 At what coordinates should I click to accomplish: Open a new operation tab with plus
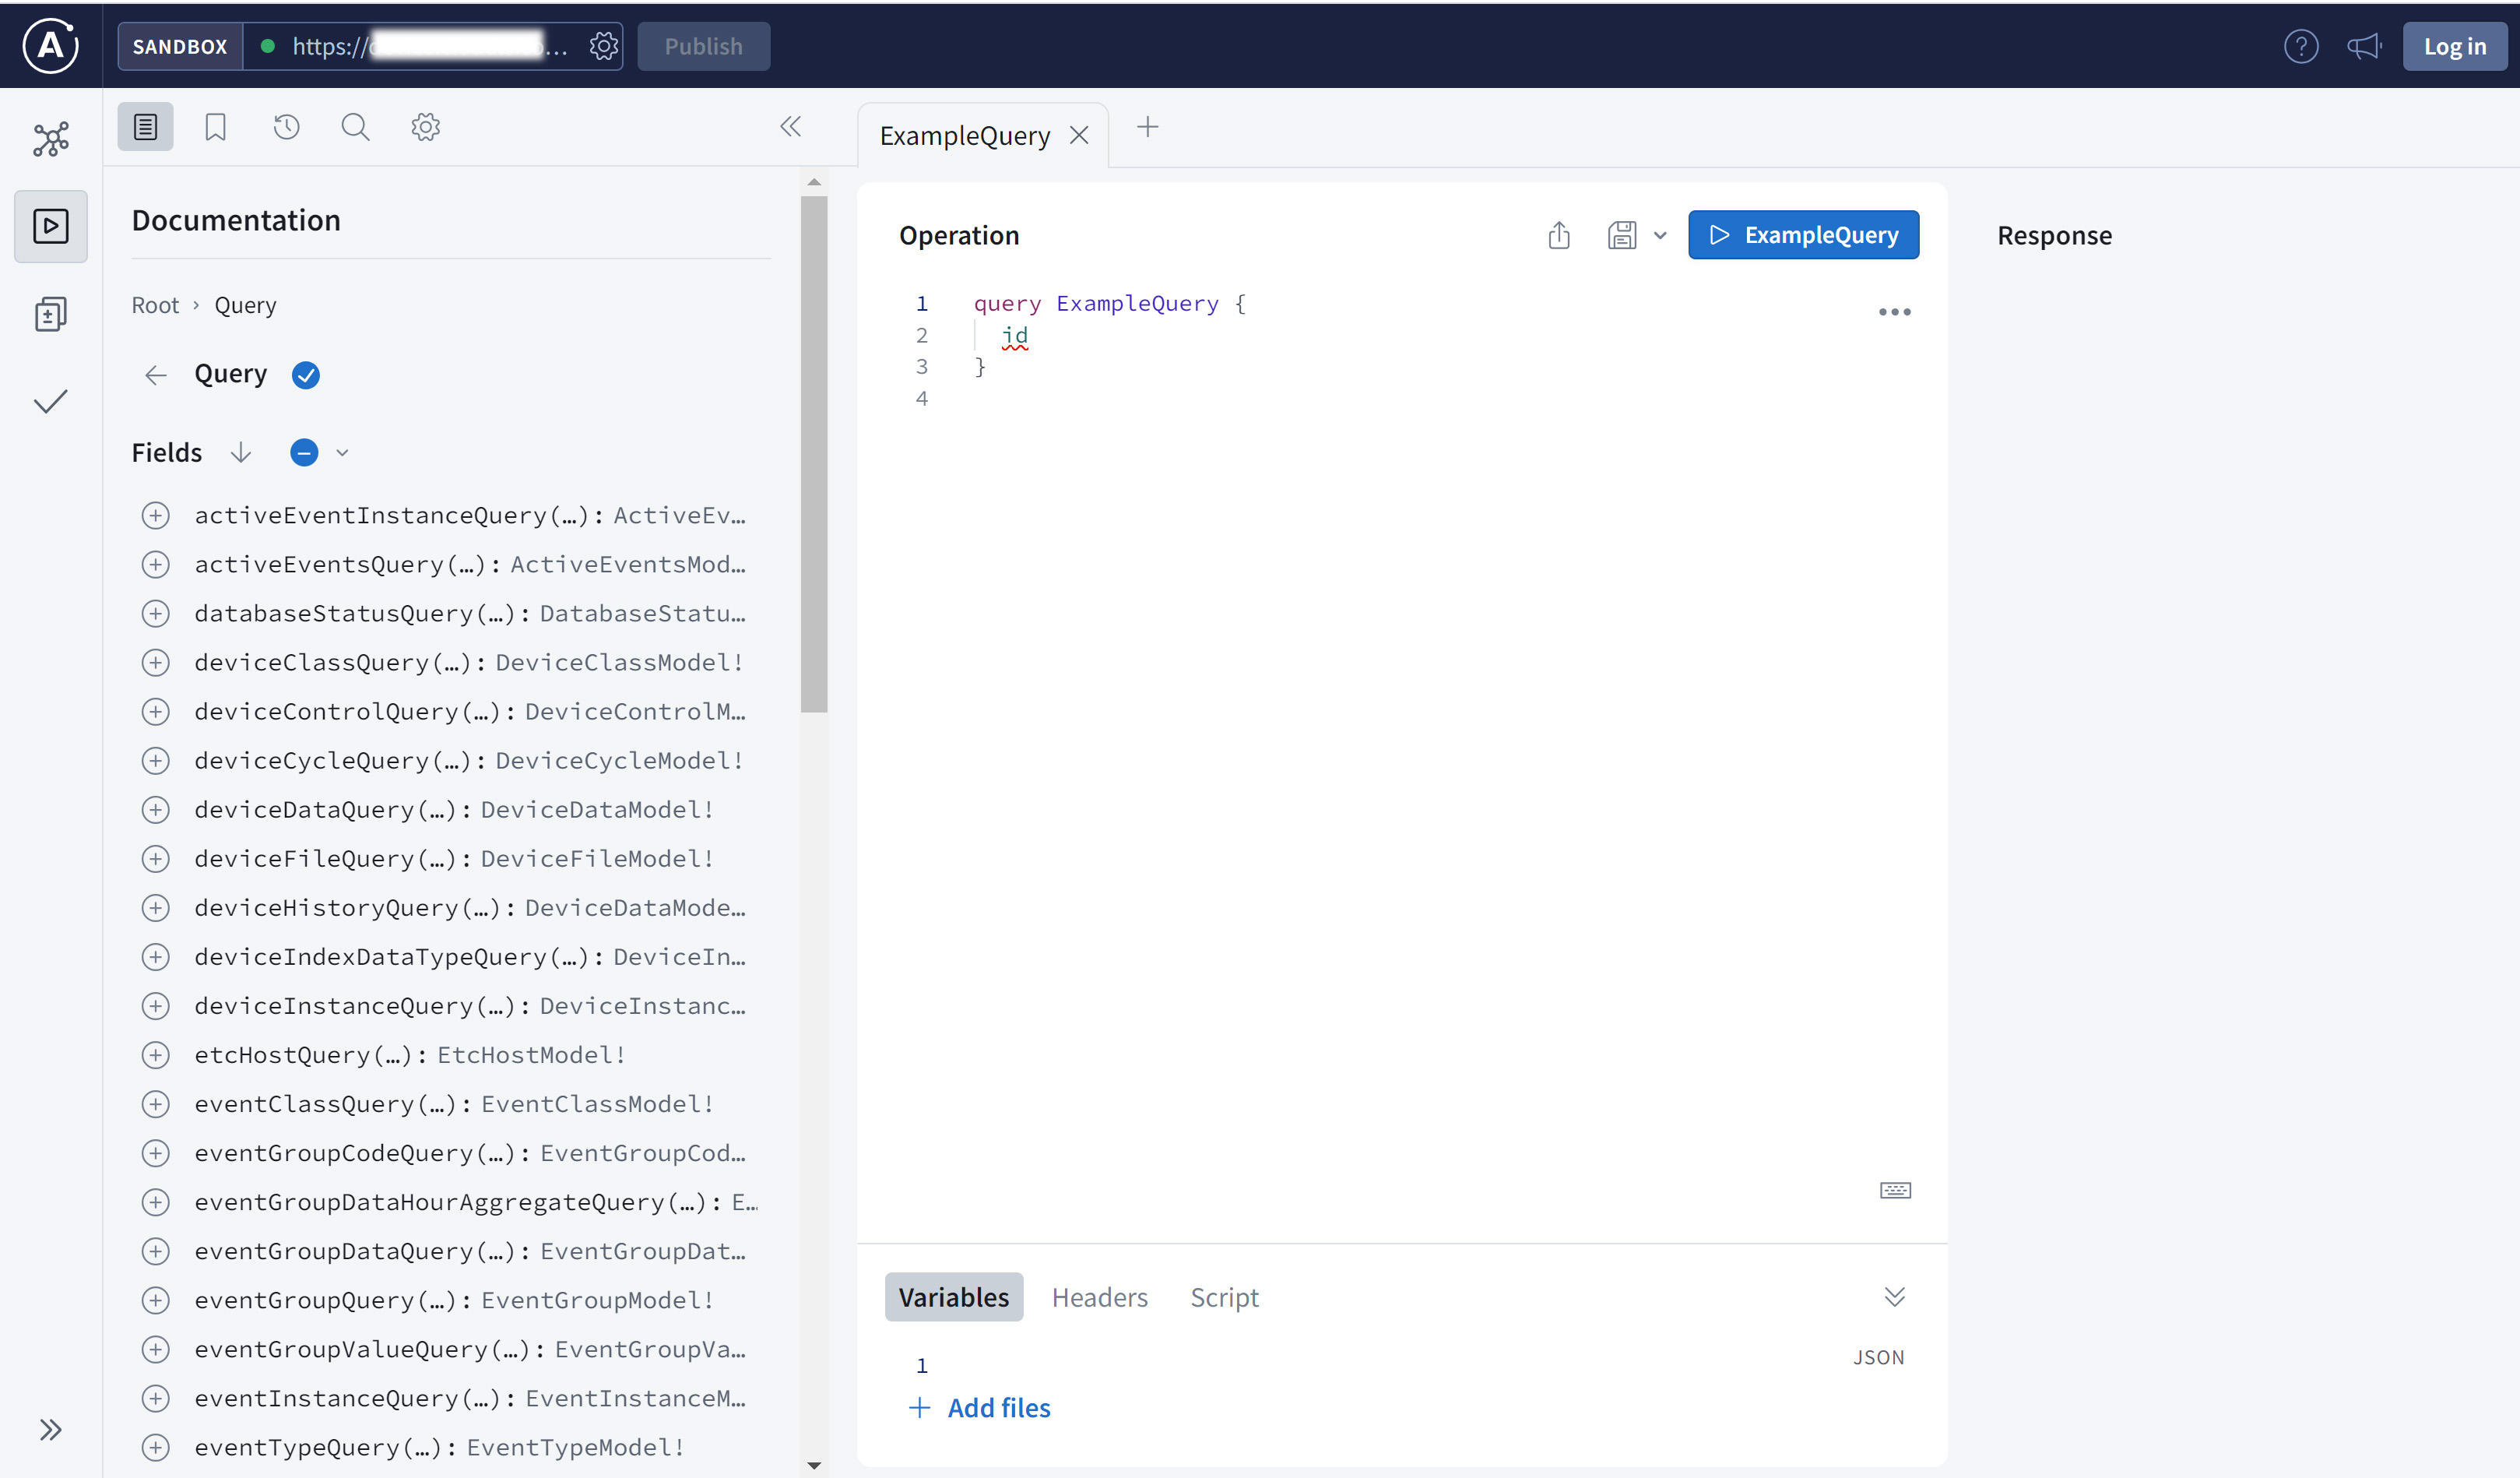tap(1147, 127)
